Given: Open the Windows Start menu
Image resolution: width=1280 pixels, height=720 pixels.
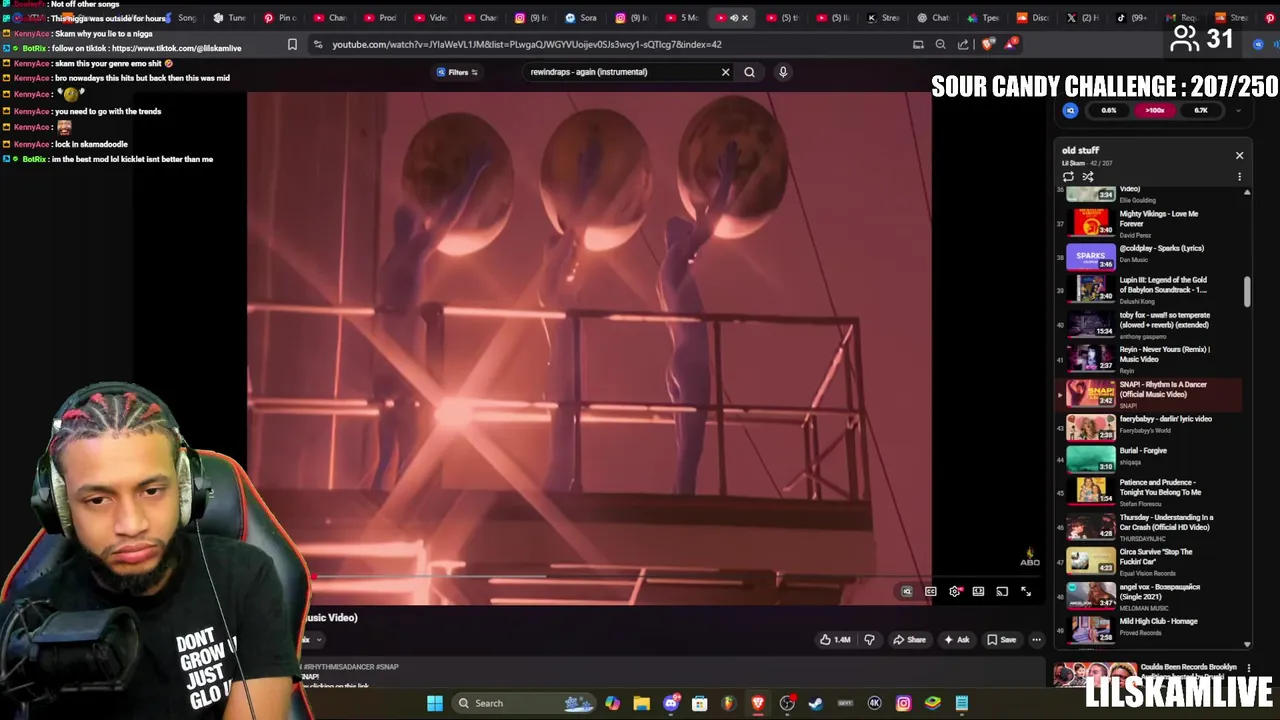Looking at the screenshot, I should [x=435, y=703].
